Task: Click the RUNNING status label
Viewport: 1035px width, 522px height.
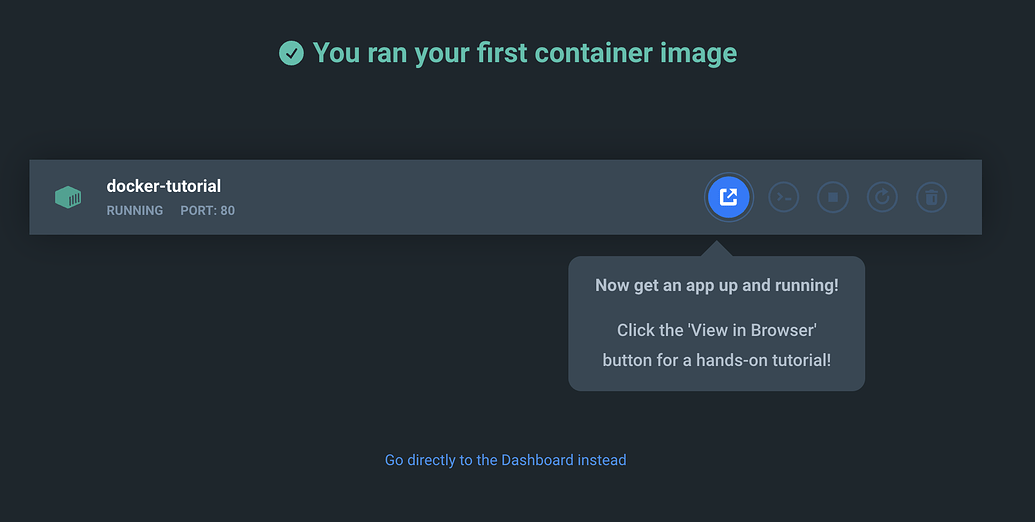Action: tap(135, 211)
